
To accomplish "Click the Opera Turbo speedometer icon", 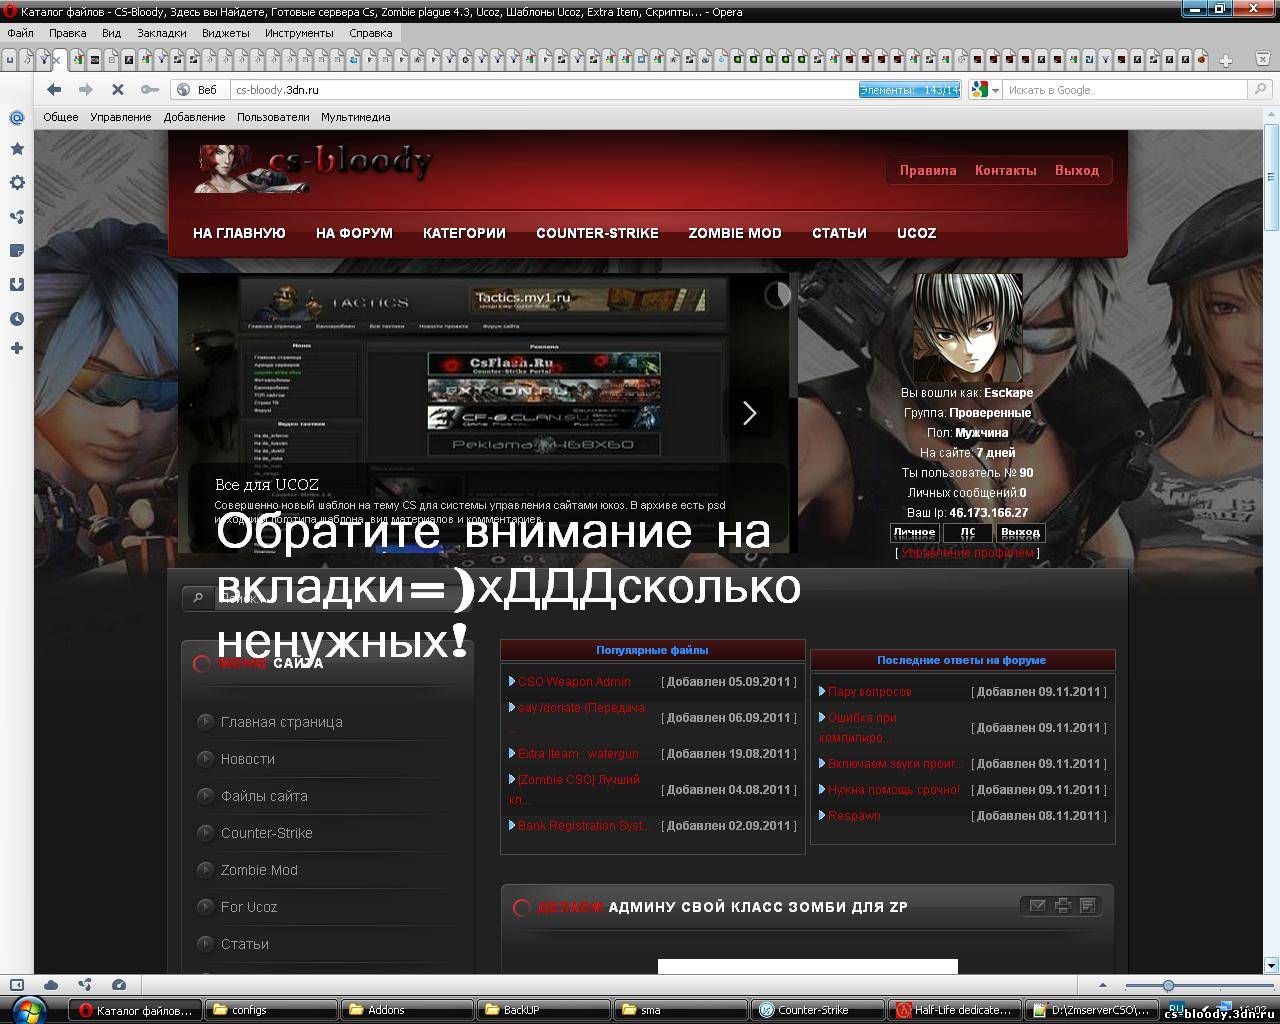I will coord(119,985).
